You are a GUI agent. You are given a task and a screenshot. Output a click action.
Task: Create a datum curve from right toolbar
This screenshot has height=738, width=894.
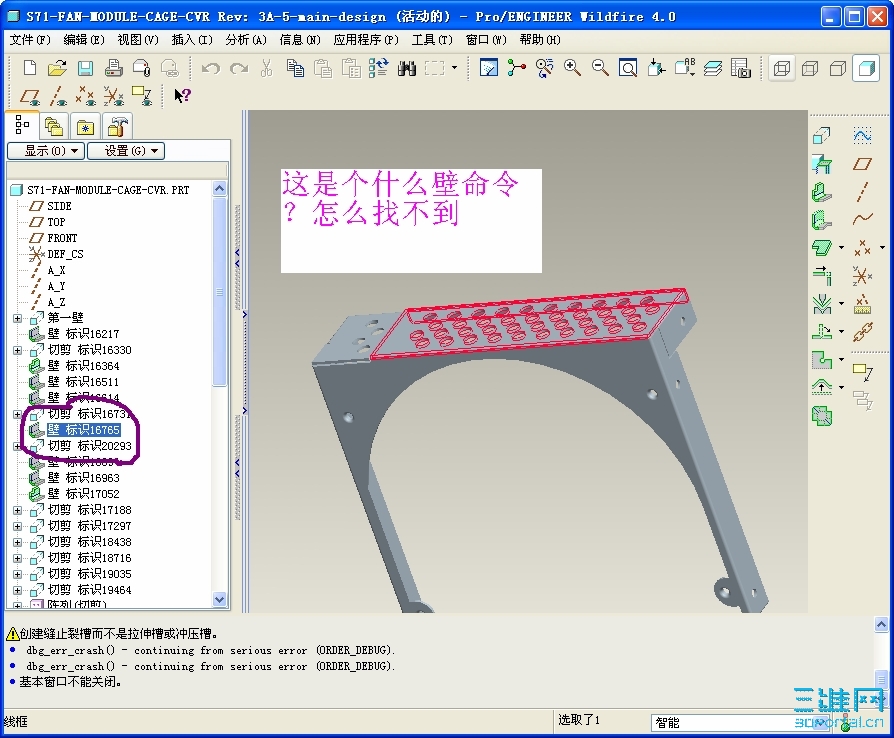click(x=863, y=220)
